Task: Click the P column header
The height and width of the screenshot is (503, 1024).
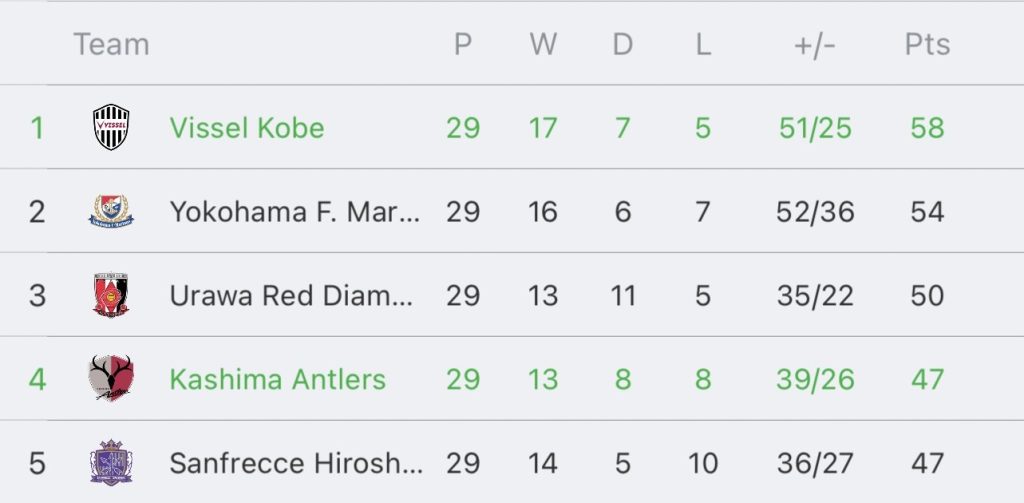Action: [463, 44]
